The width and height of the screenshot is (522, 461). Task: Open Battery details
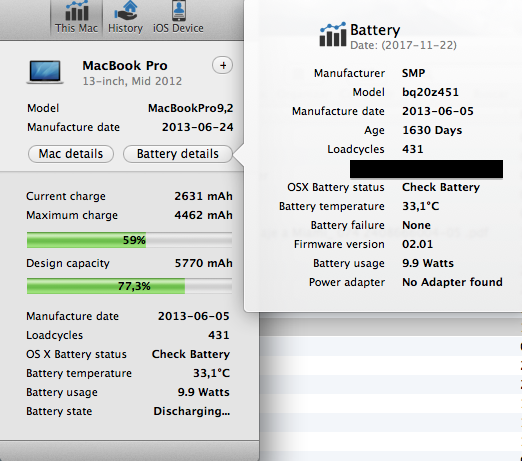tap(178, 154)
